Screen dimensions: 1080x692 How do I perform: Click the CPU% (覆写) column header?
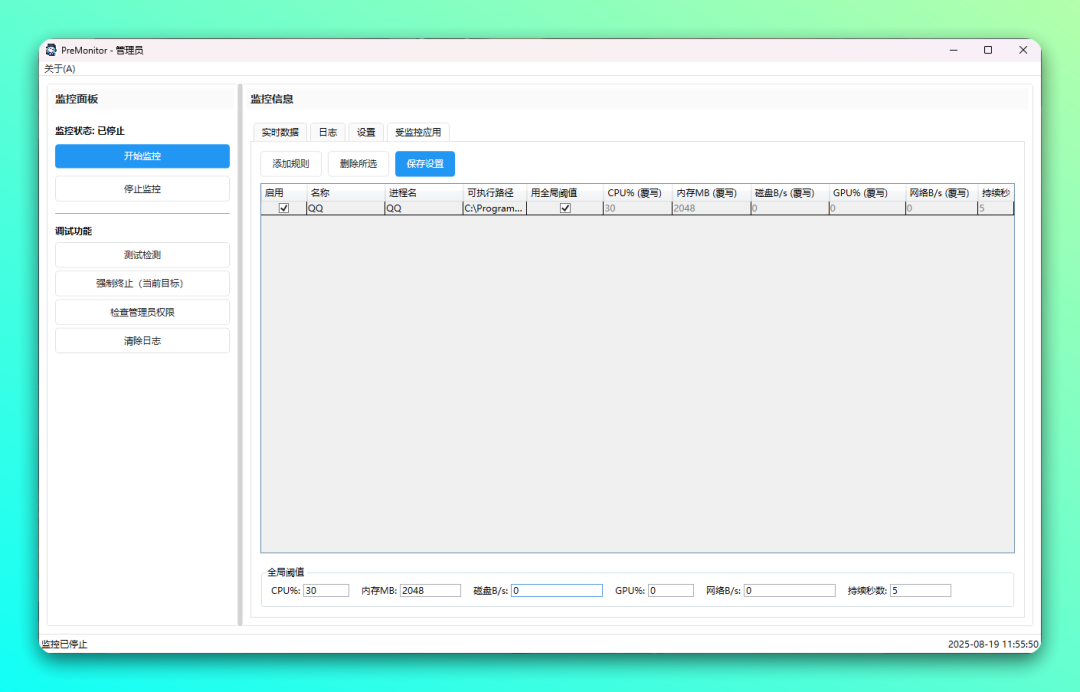638,193
